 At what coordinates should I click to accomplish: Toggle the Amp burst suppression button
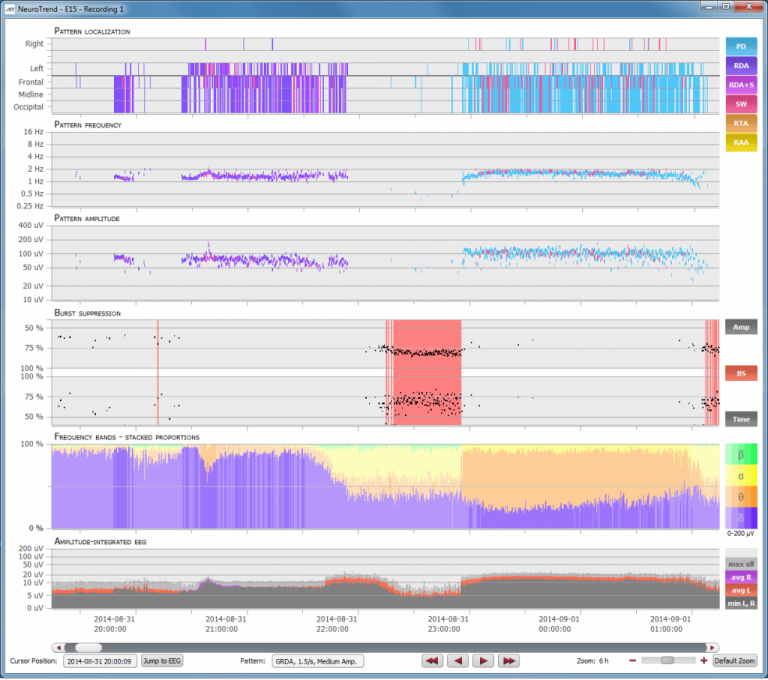click(741, 327)
